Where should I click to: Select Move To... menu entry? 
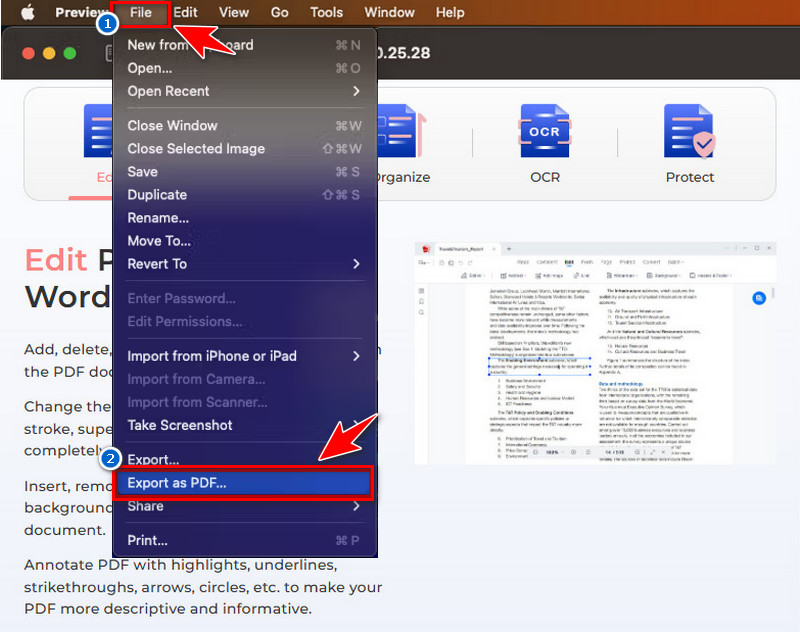244,241
